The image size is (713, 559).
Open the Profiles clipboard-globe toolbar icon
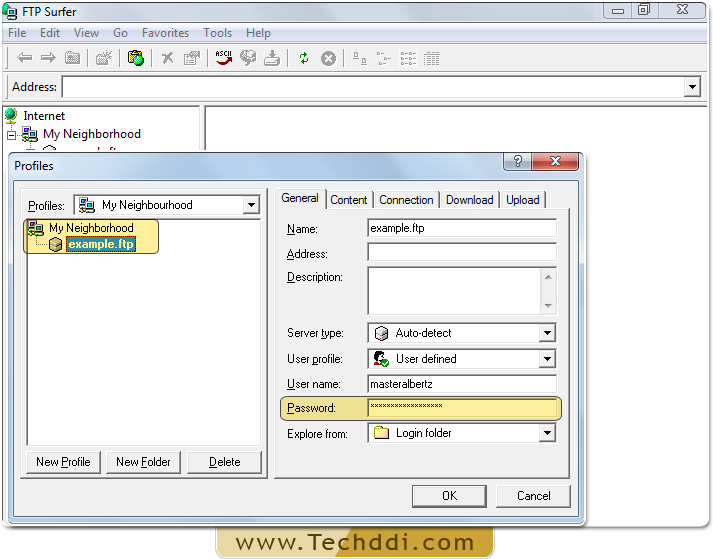[x=136, y=58]
